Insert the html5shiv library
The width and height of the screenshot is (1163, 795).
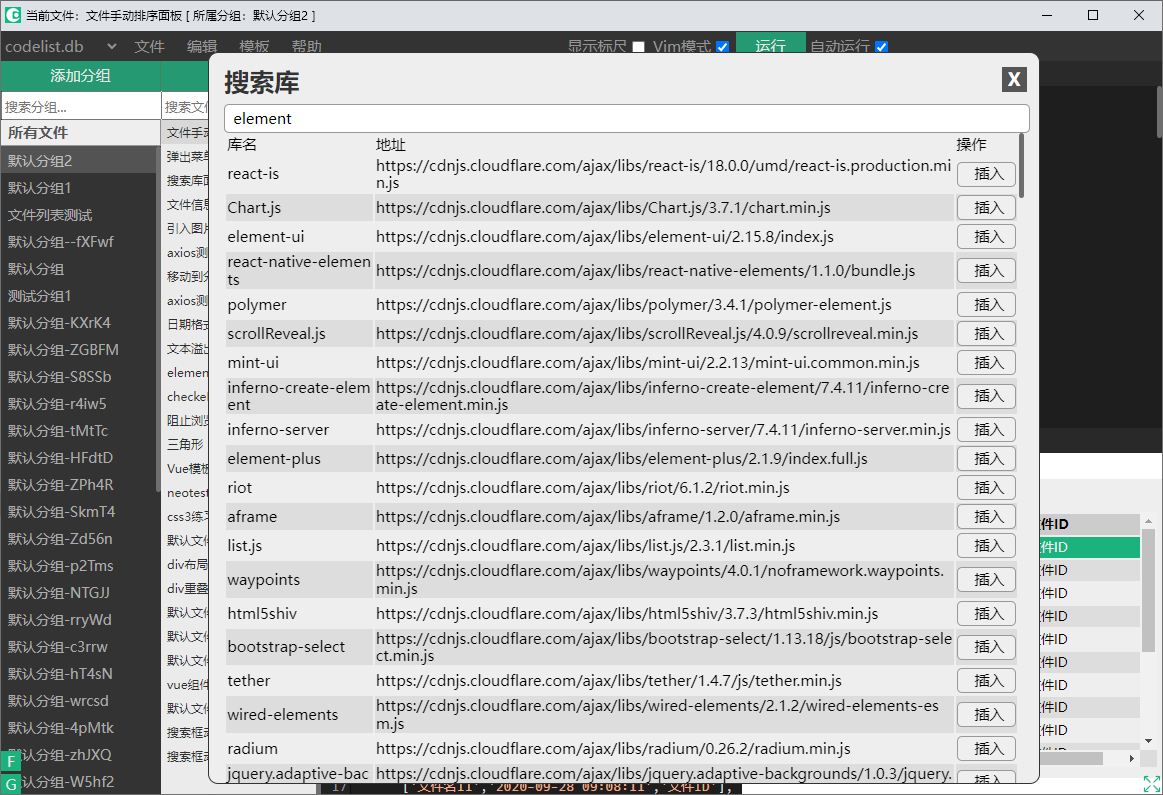coord(986,613)
